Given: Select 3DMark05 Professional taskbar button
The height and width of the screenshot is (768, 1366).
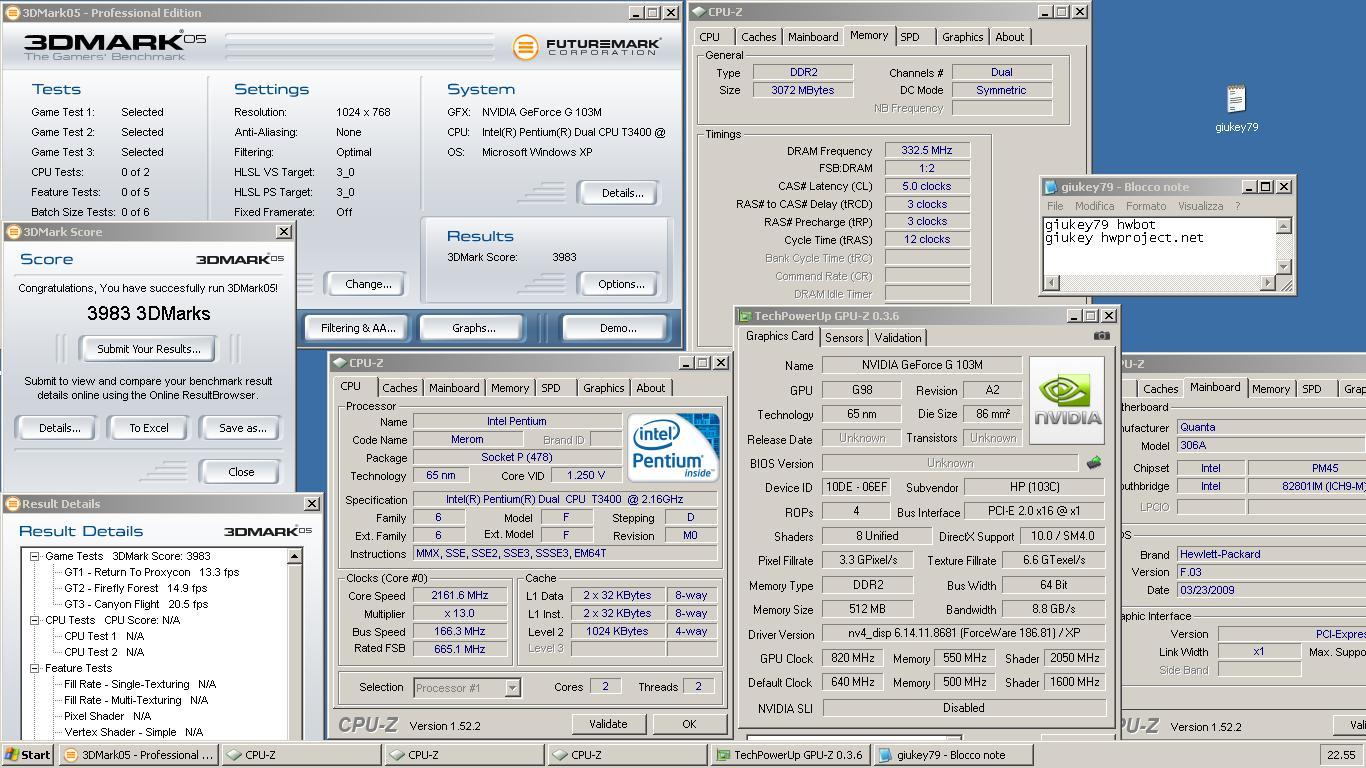Looking at the screenshot, I should [138, 755].
